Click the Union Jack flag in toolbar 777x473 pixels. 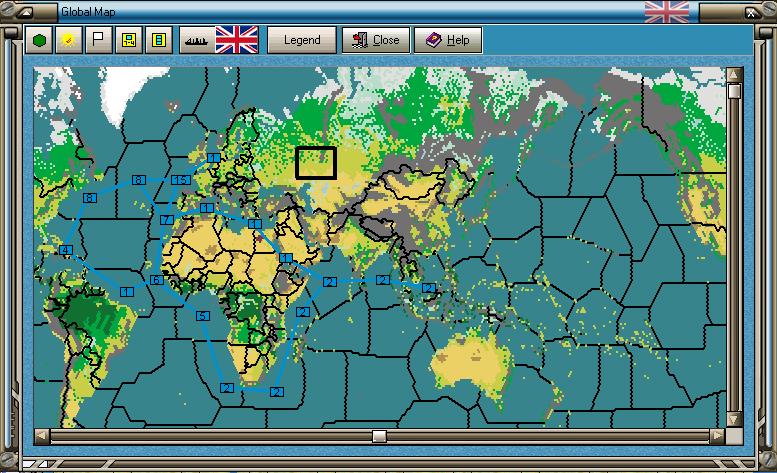[x=237, y=40]
